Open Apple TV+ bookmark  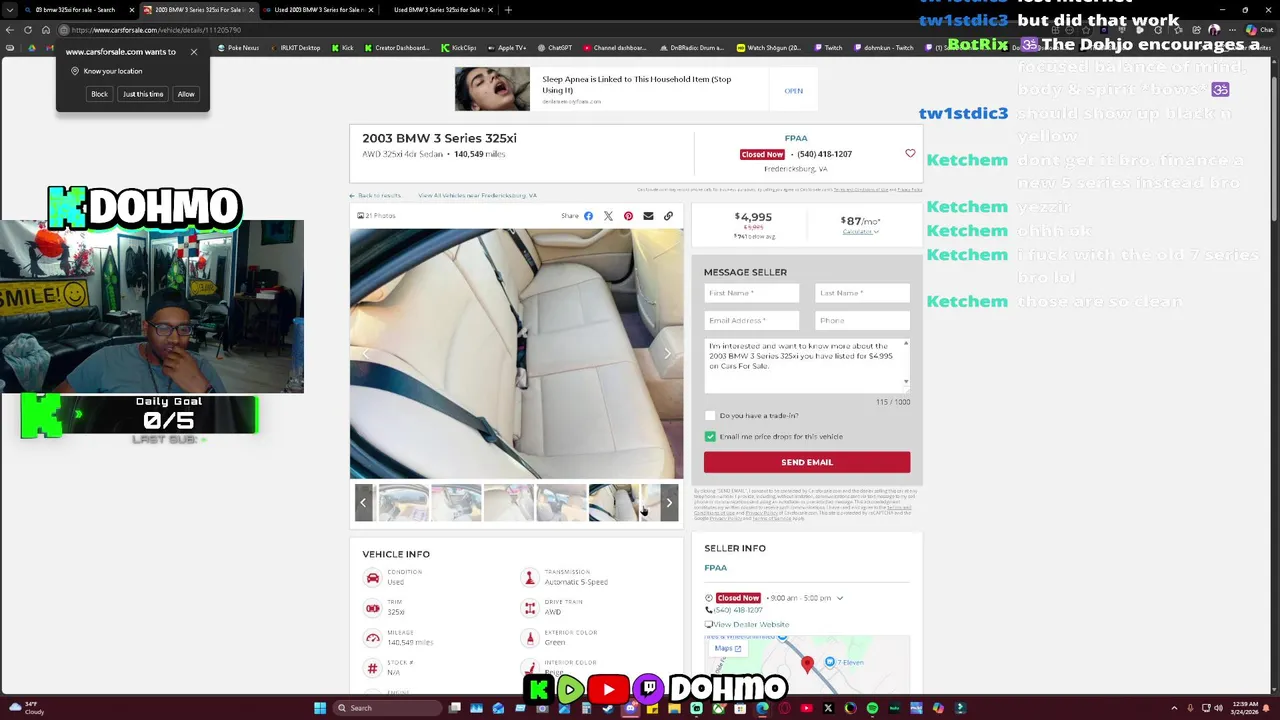tap(507, 47)
